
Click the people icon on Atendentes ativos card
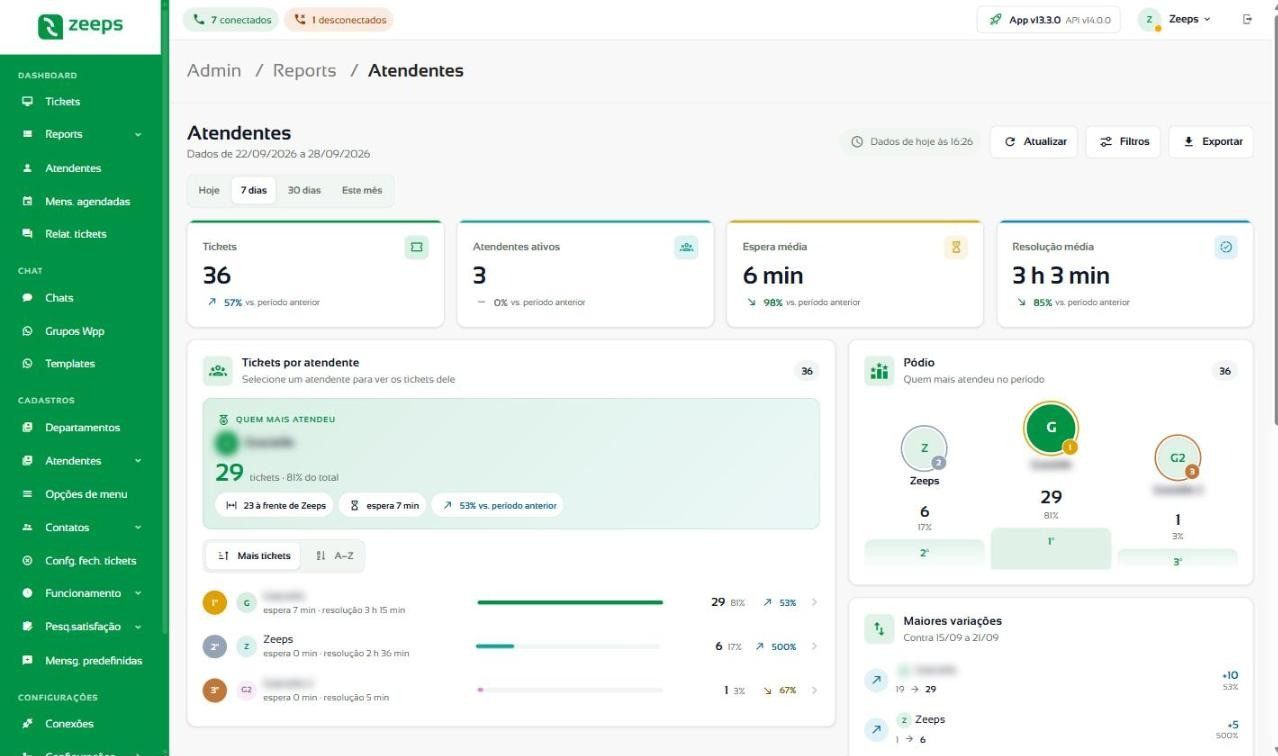[x=686, y=247]
